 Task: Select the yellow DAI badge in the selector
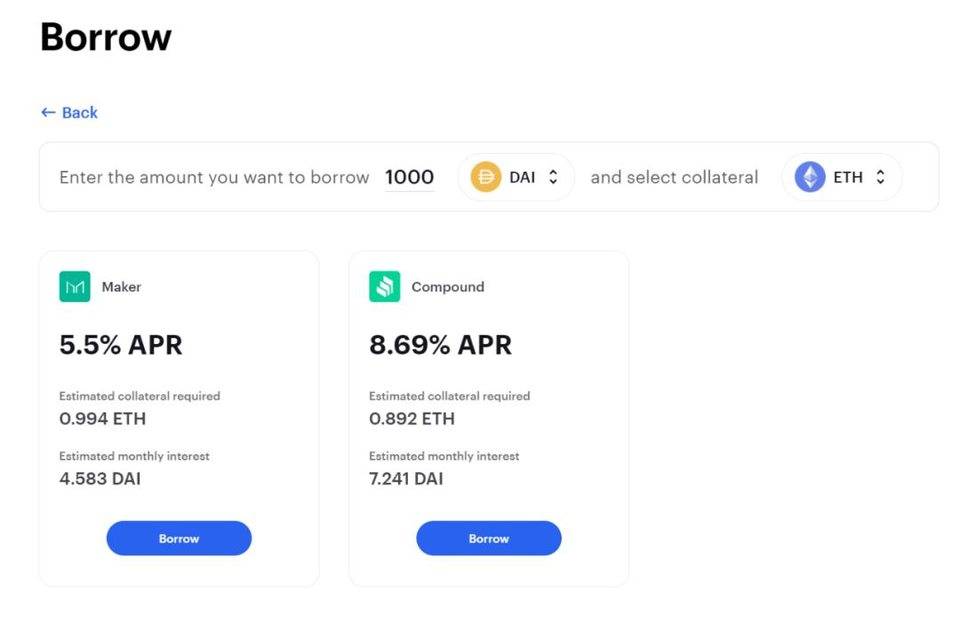[486, 176]
